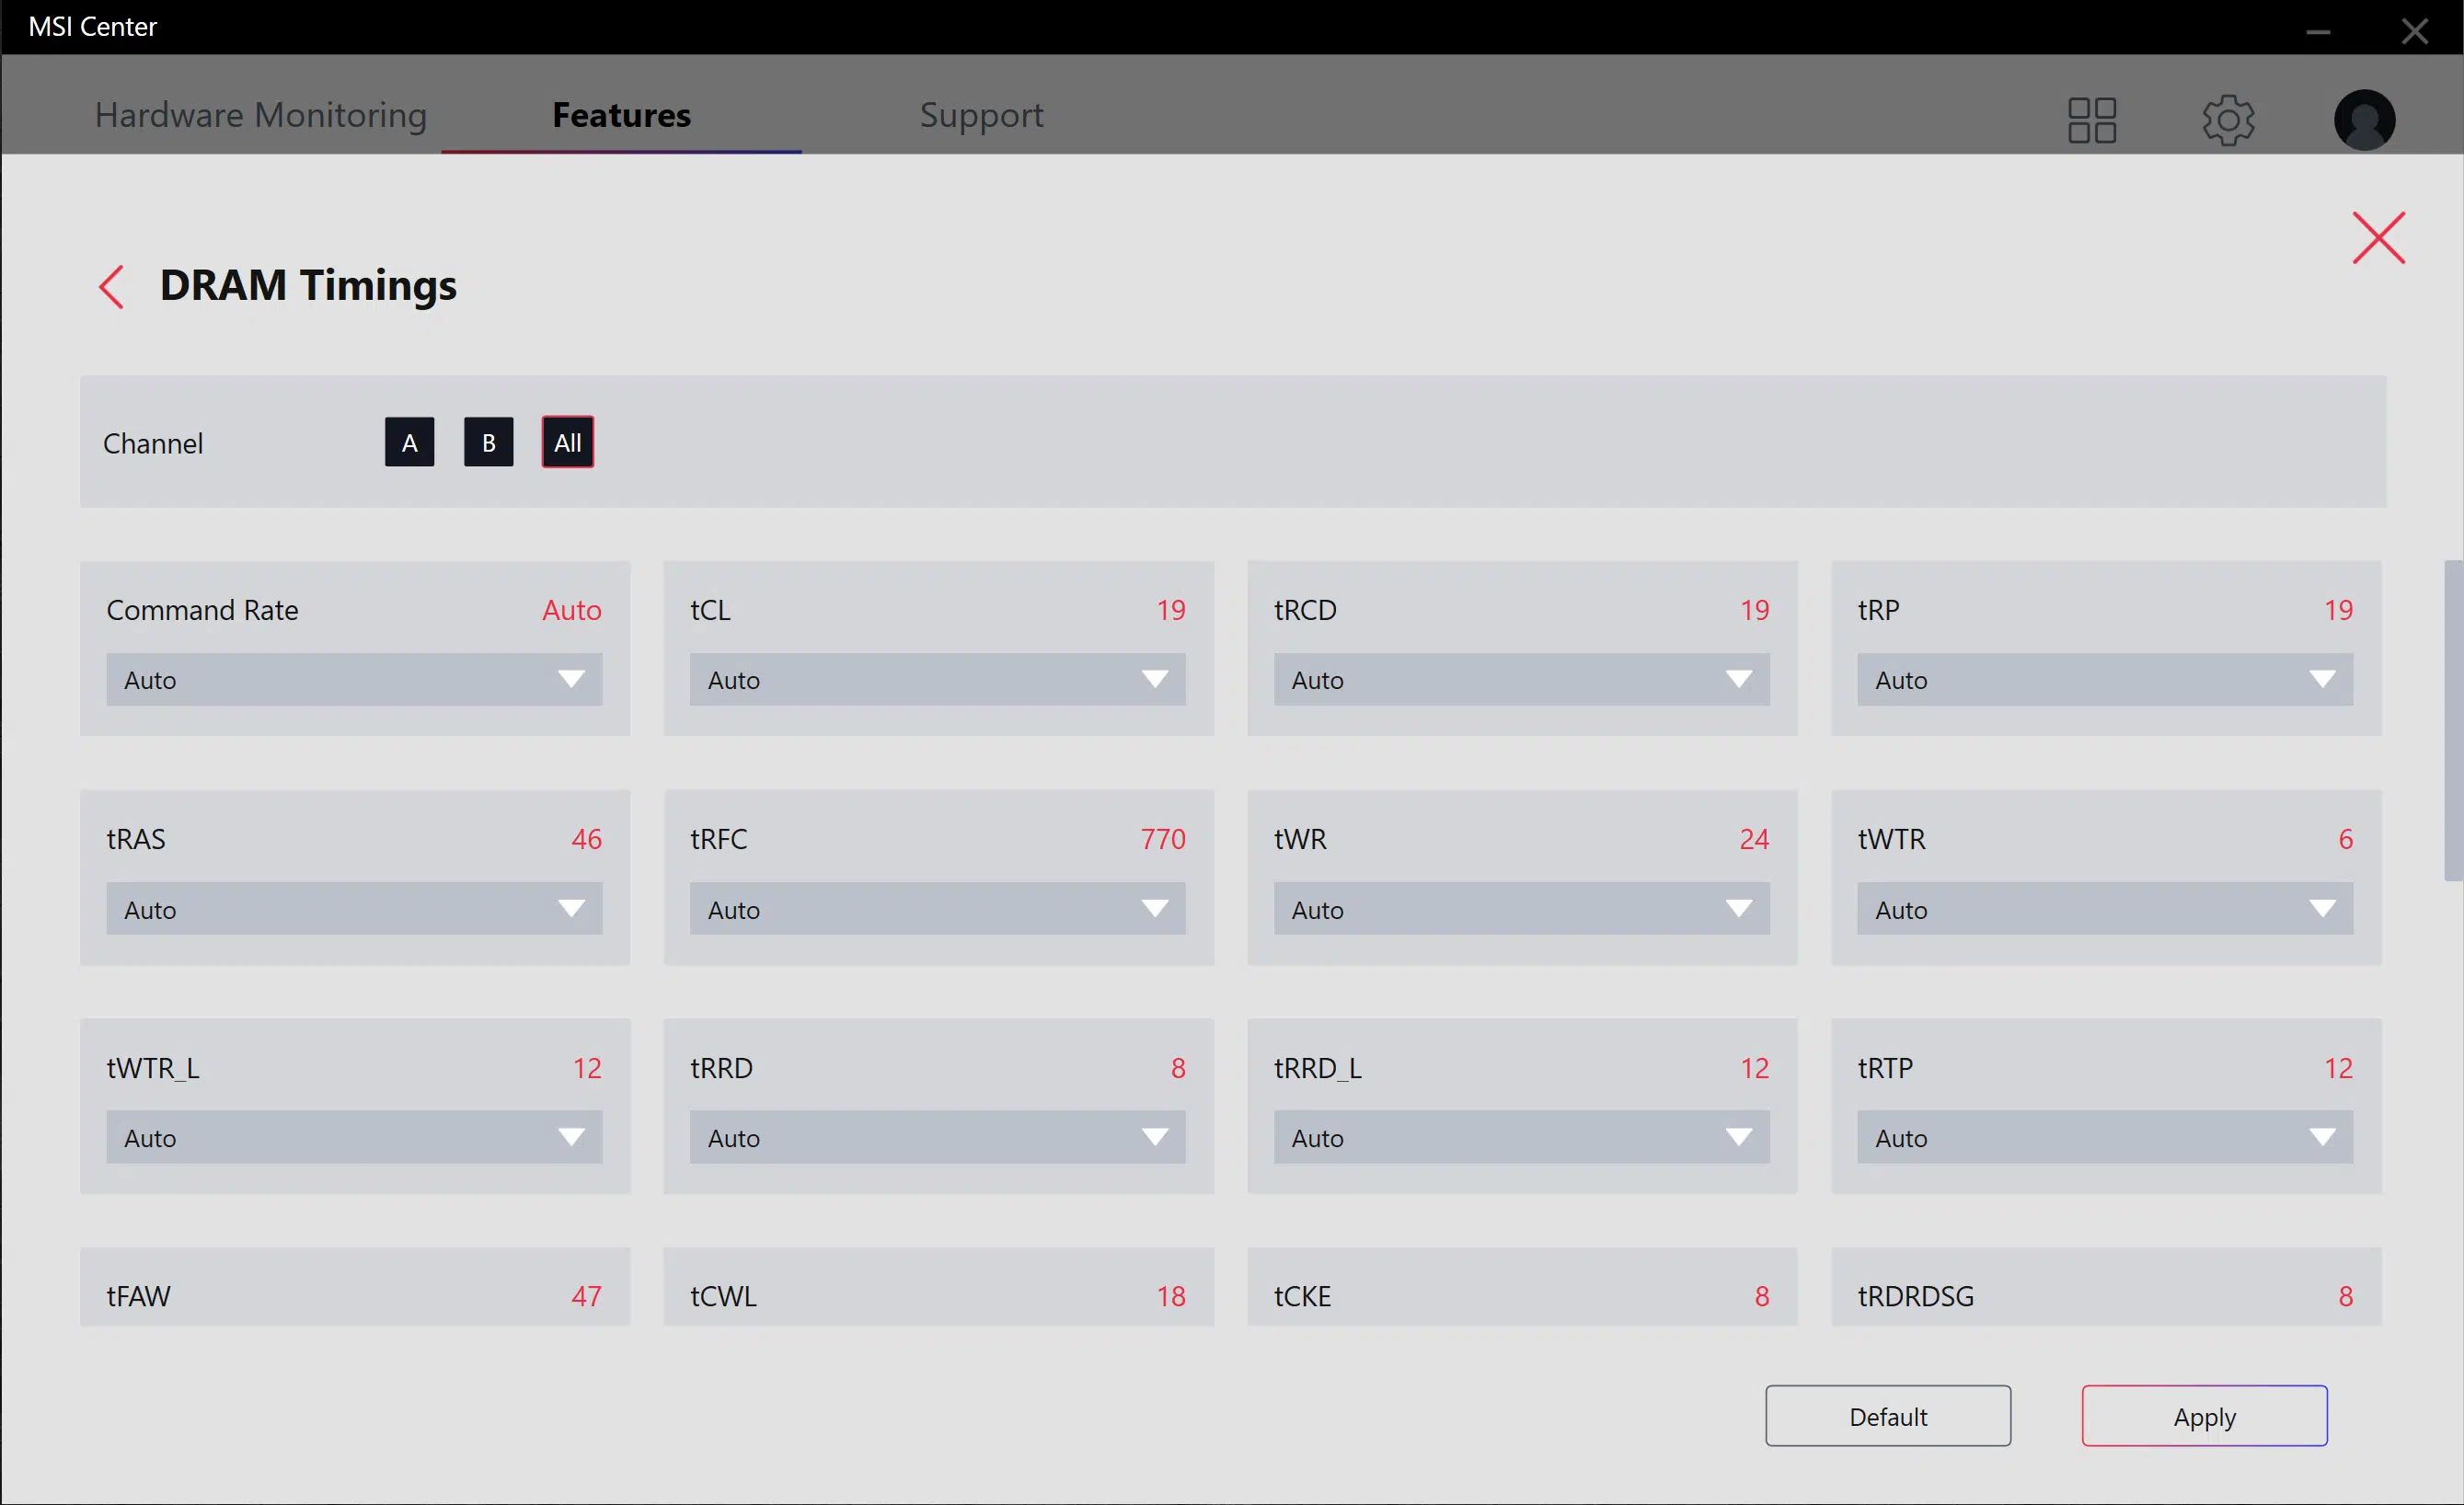
Task: Open the tWTR dropdown field
Action: (x=2105, y=909)
